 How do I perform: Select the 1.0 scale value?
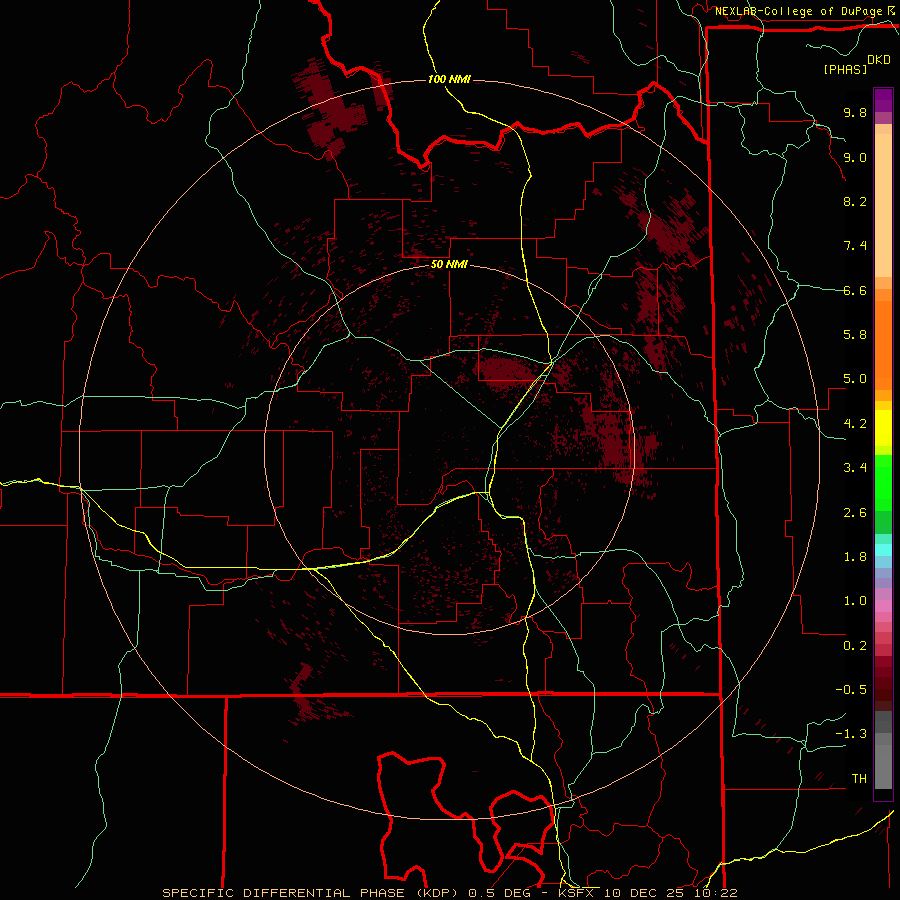click(x=855, y=601)
